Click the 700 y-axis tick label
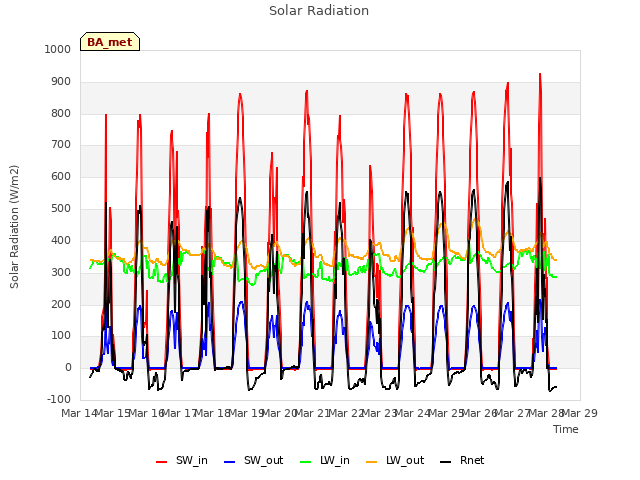 60,145
